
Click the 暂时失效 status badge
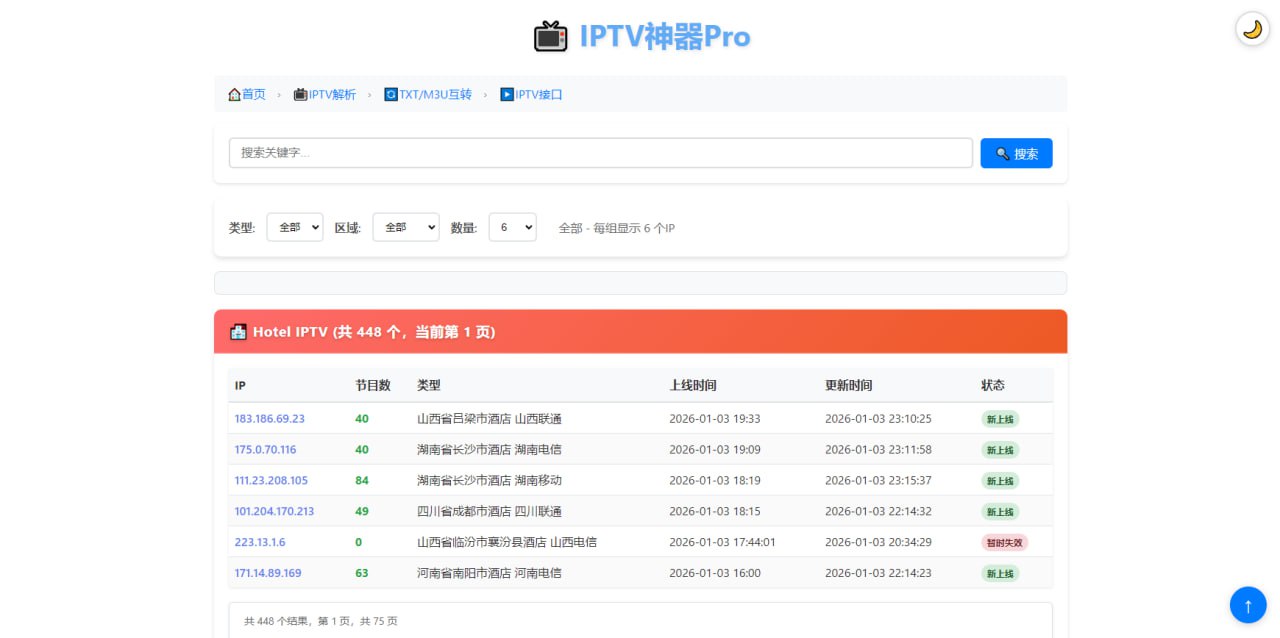tap(1004, 543)
